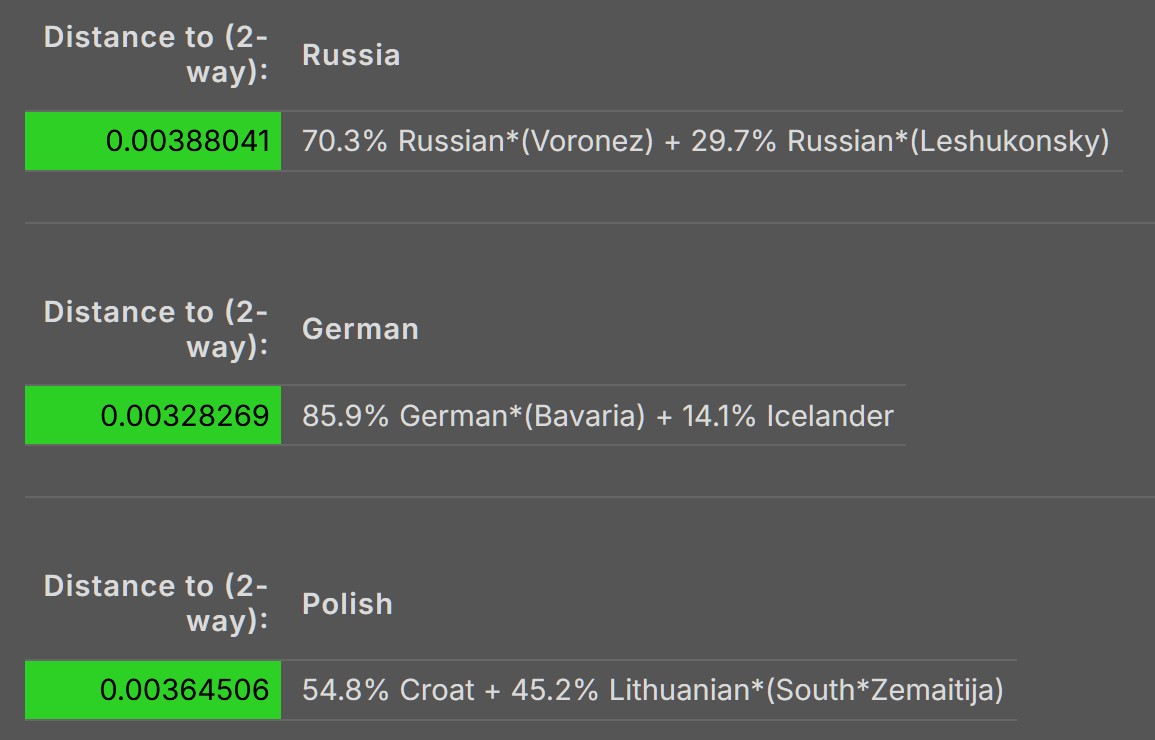Image resolution: width=1155 pixels, height=740 pixels.
Task: Click the German population heading
Action: [x=360, y=329]
